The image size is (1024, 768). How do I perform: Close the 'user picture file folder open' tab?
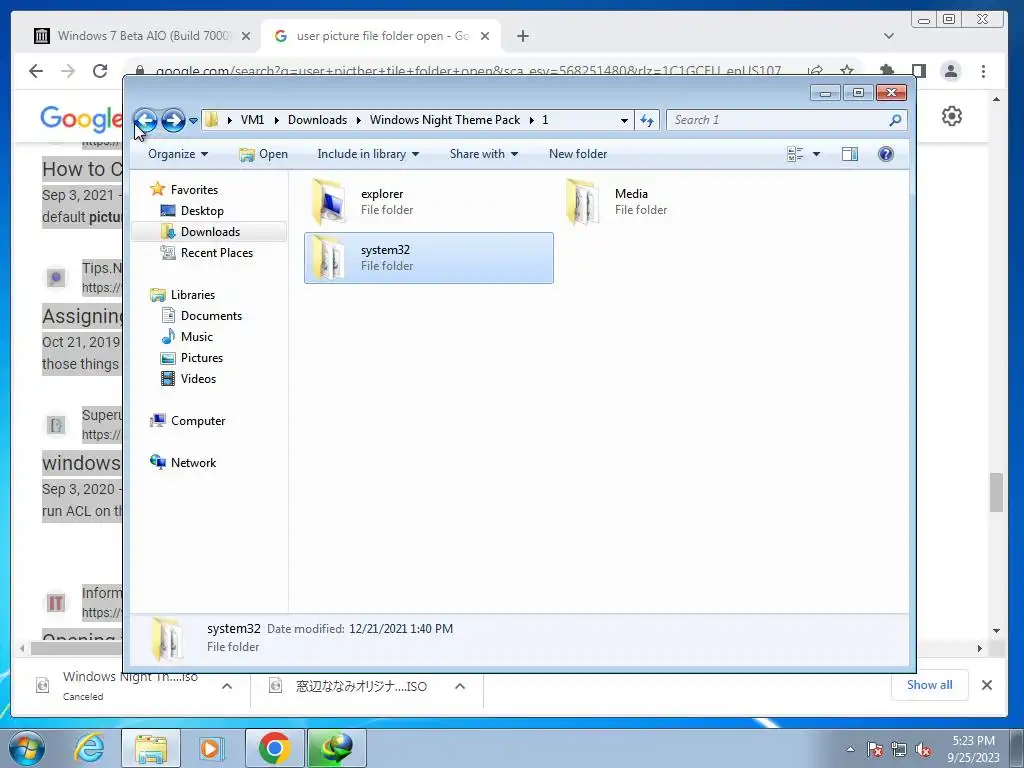click(x=485, y=36)
